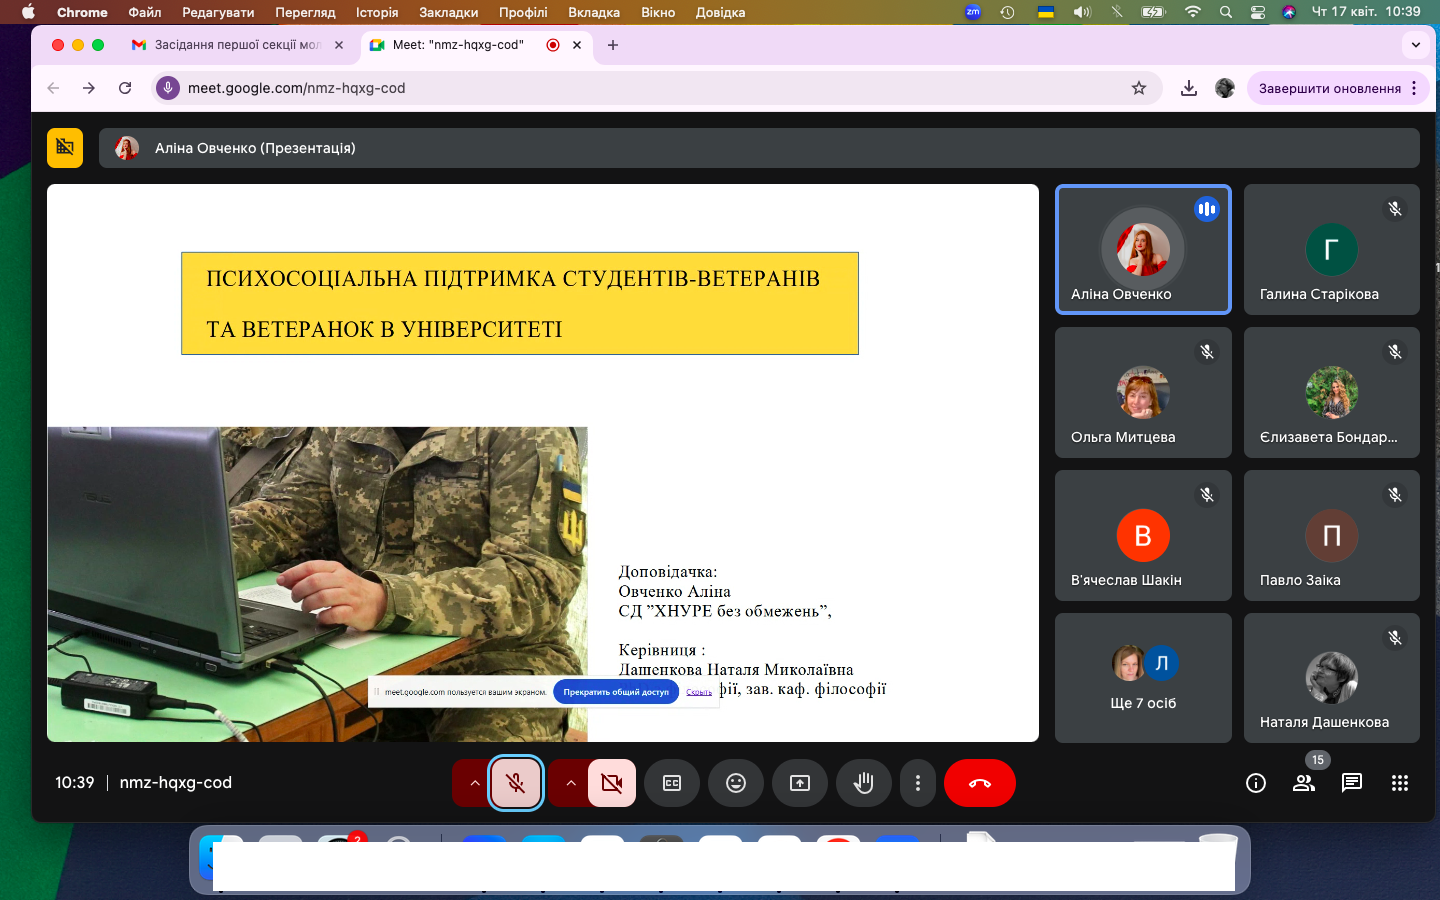
Task: Open the activities grid icon
Action: [1400, 783]
